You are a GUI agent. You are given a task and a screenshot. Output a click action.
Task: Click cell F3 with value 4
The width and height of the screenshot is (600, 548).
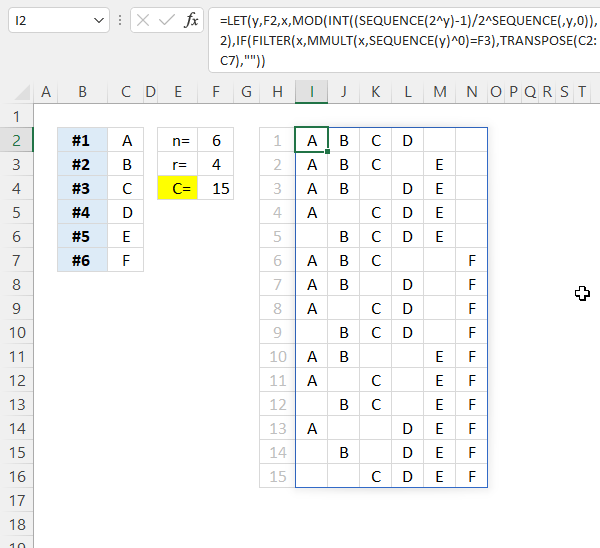coord(216,165)
